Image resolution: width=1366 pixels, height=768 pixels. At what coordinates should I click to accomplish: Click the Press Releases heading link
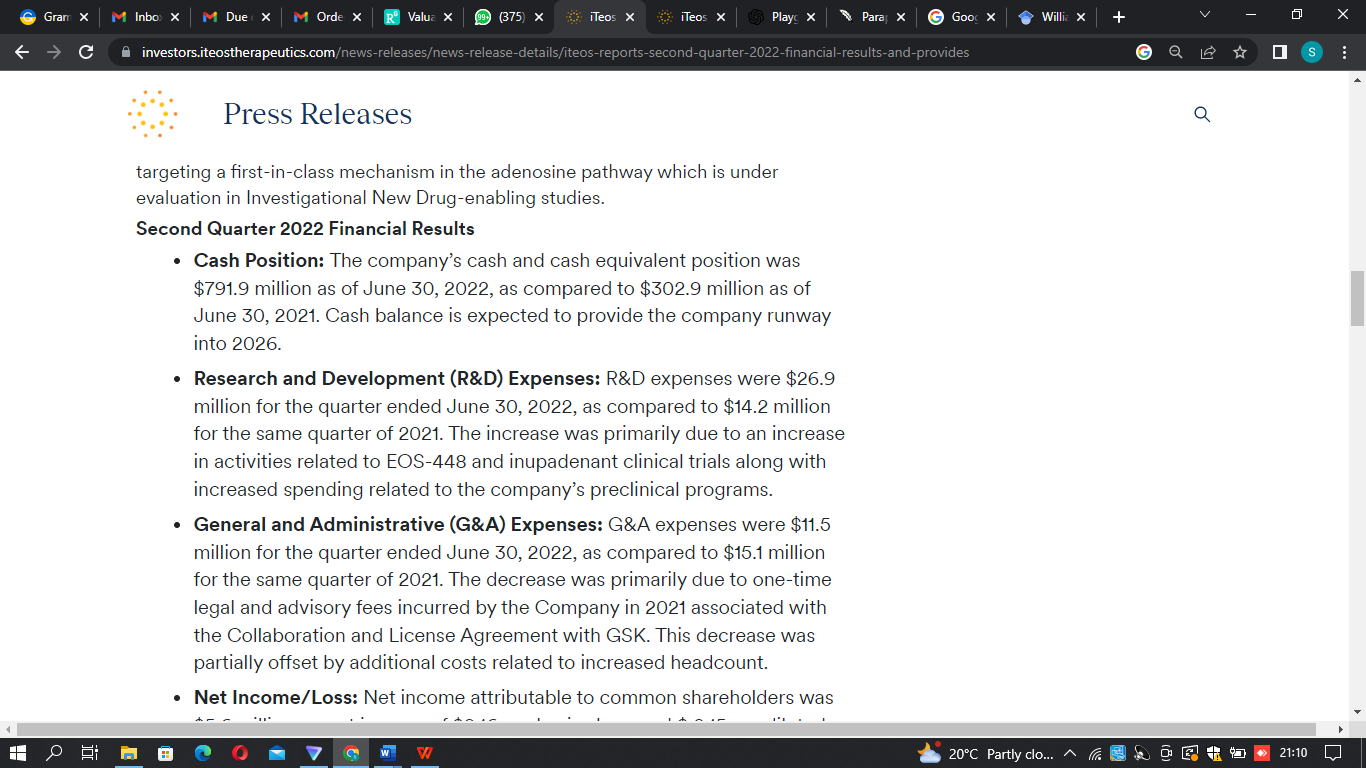(317, 114)
